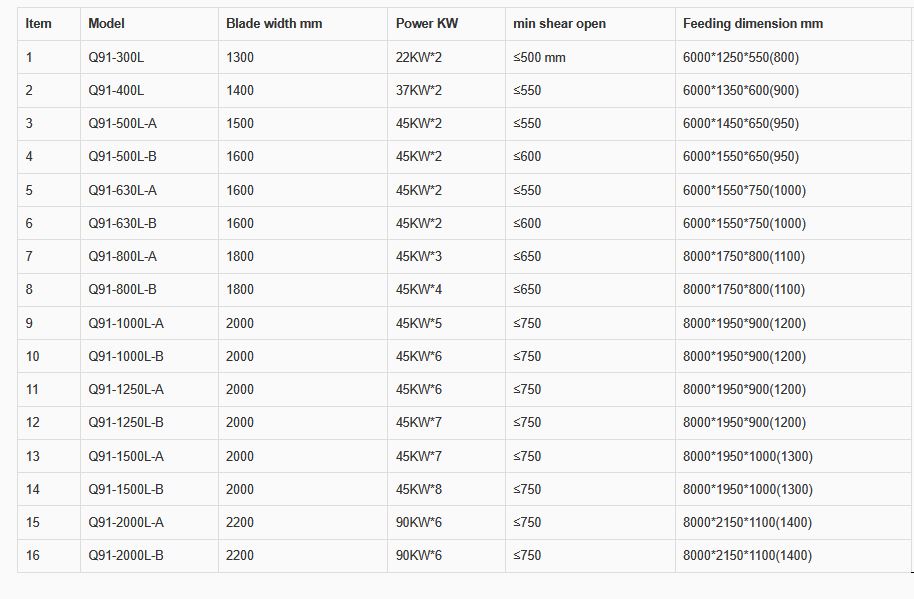This screenshot has height=599, width=914.
Task: Click the "≤500 mm" shear open cell
Action: [539, 57]
